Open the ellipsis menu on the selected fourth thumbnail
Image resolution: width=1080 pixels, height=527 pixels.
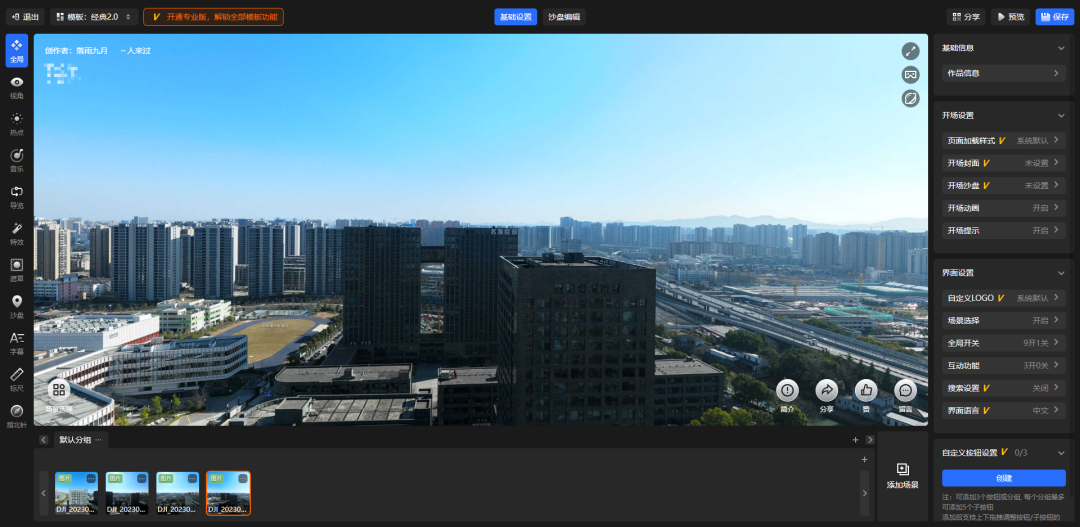pyautogui.click(x=243, y=478)
